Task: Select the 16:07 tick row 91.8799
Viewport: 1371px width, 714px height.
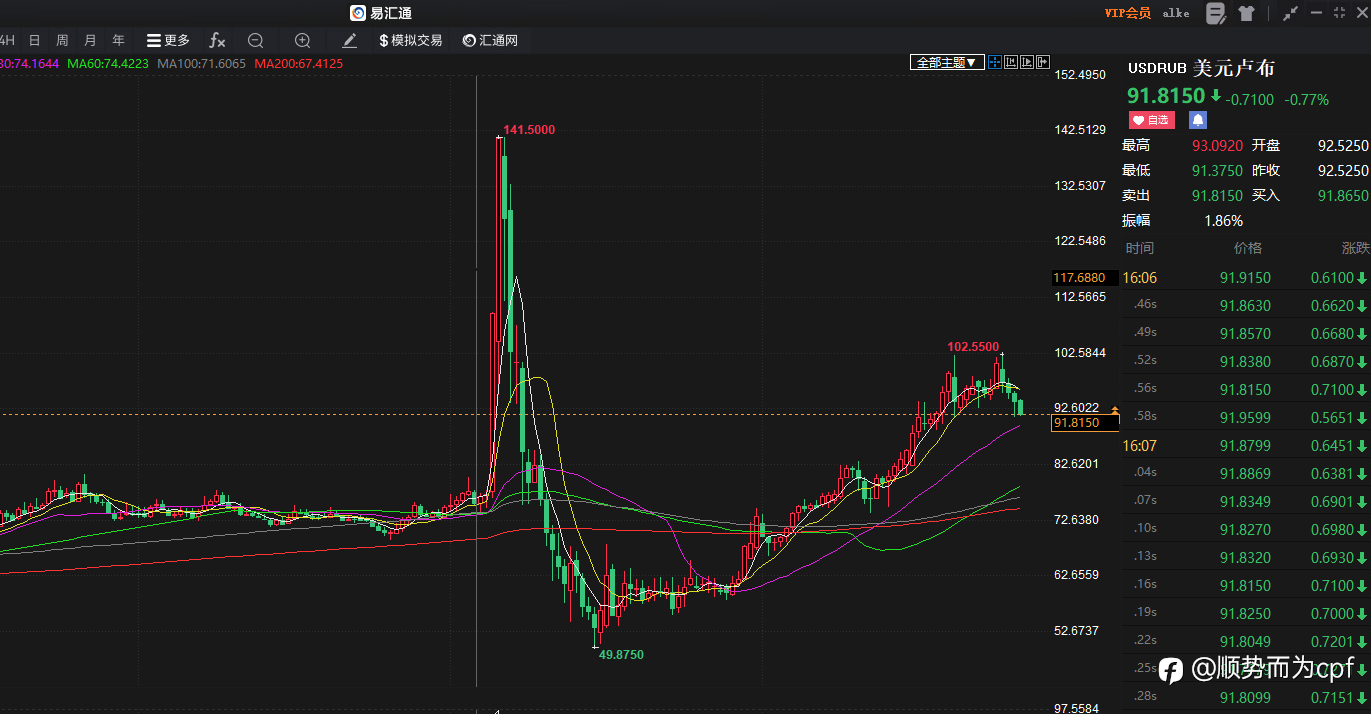Action: coord(1246,446)
